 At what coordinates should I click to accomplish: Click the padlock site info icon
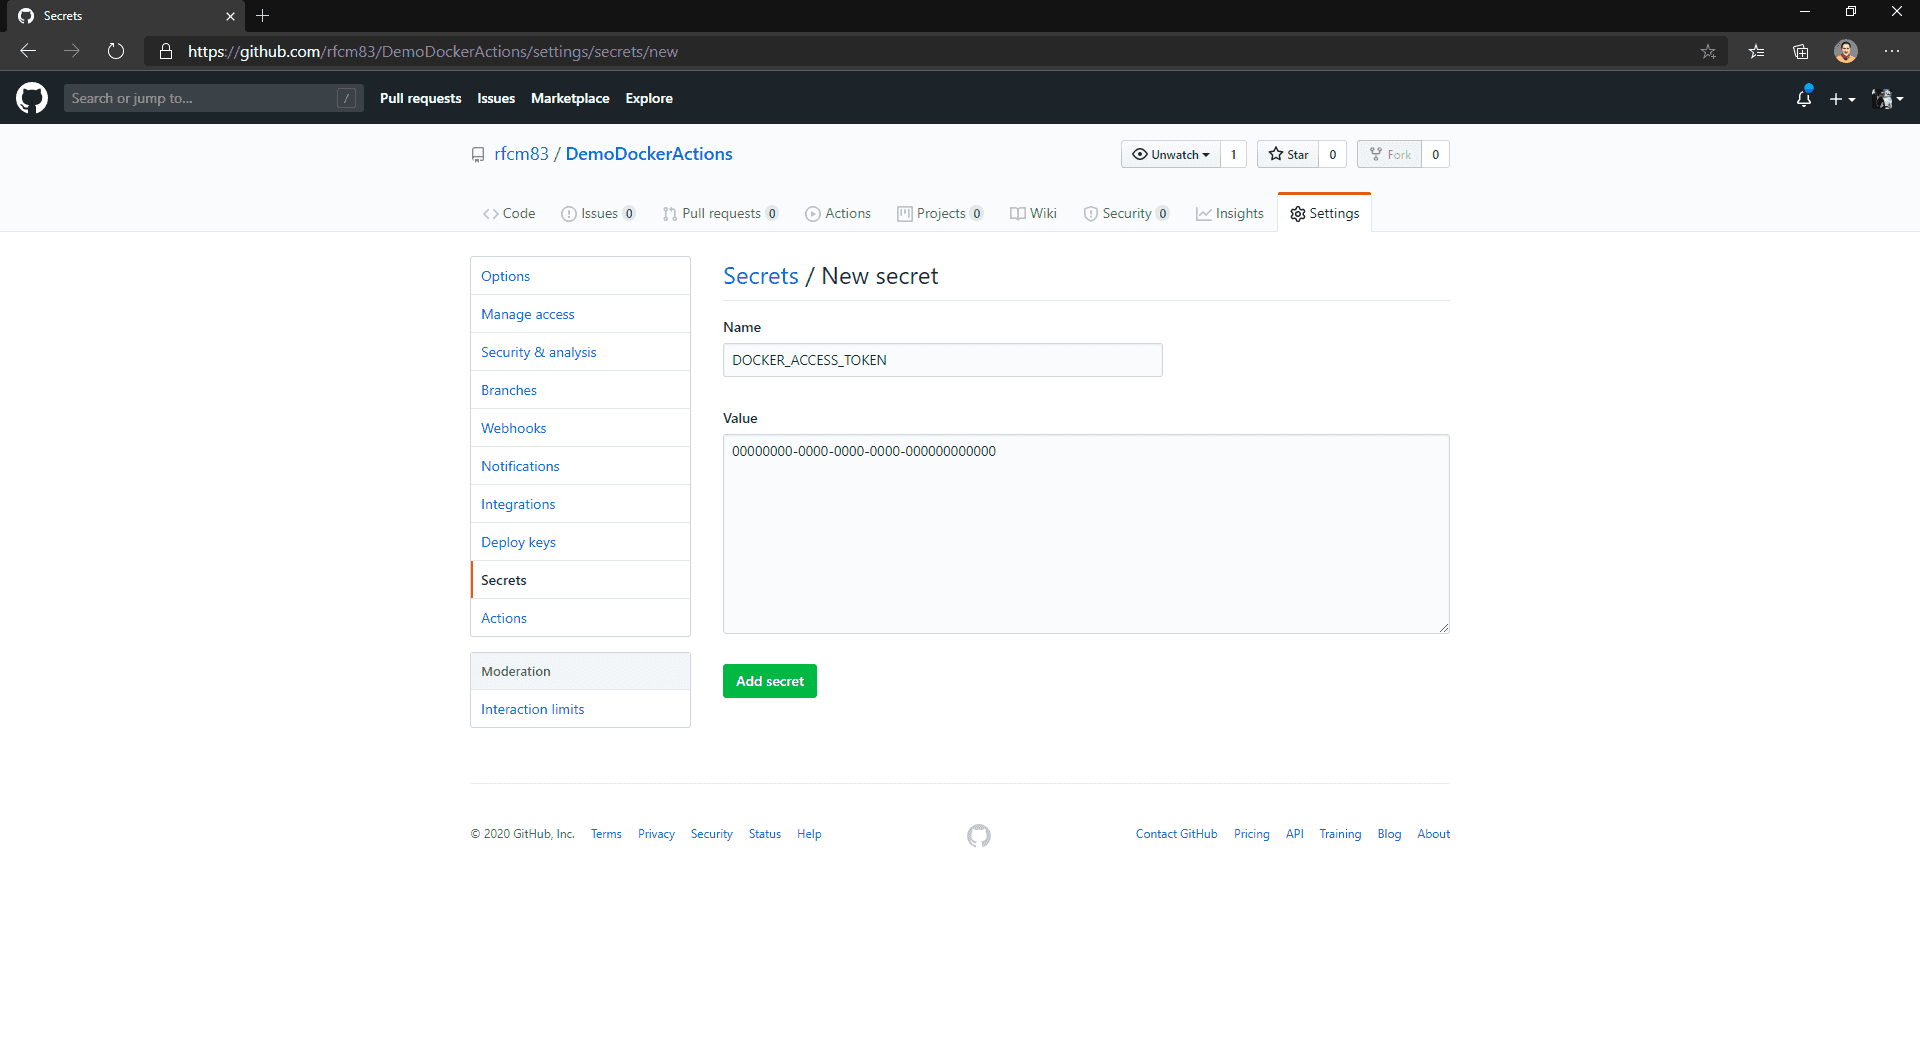click(x=166, y=51)
